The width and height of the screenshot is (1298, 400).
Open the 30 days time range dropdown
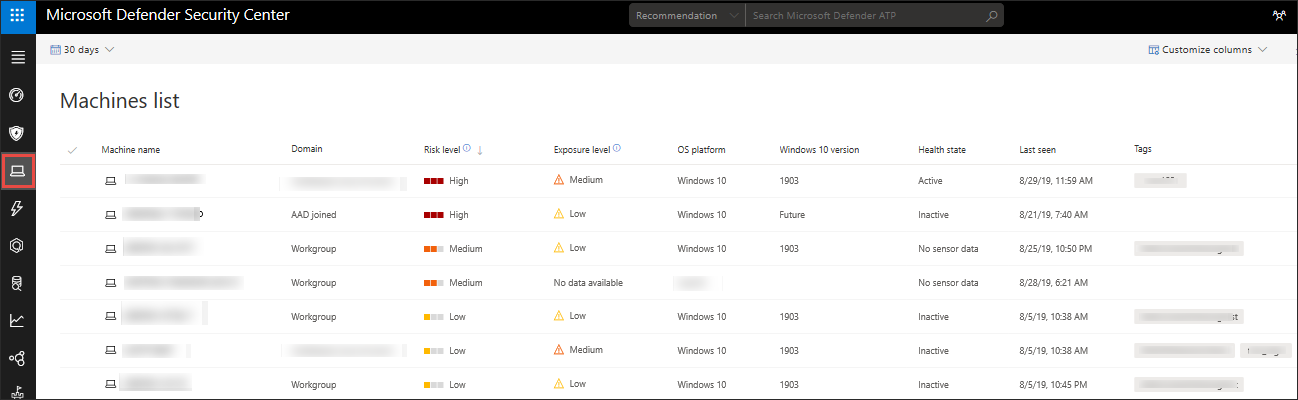click(82, 49)
